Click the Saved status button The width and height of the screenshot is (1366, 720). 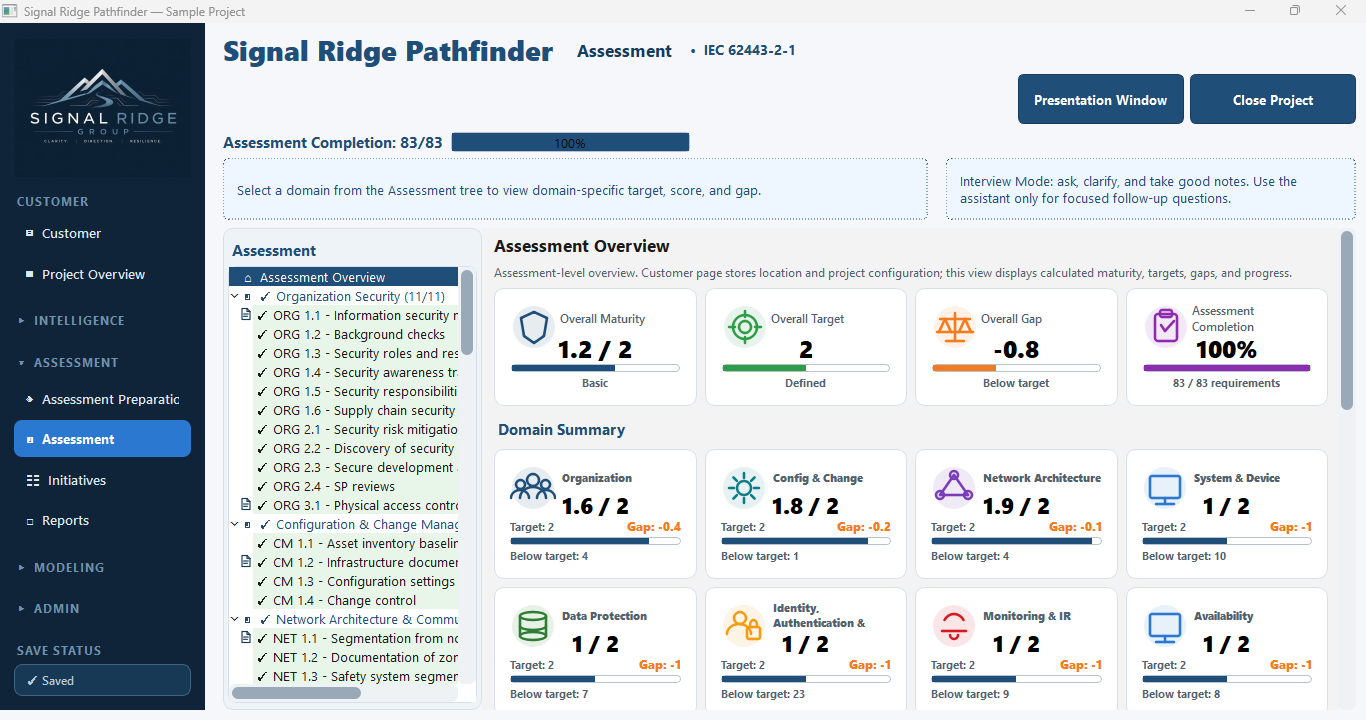coord(102,680)
